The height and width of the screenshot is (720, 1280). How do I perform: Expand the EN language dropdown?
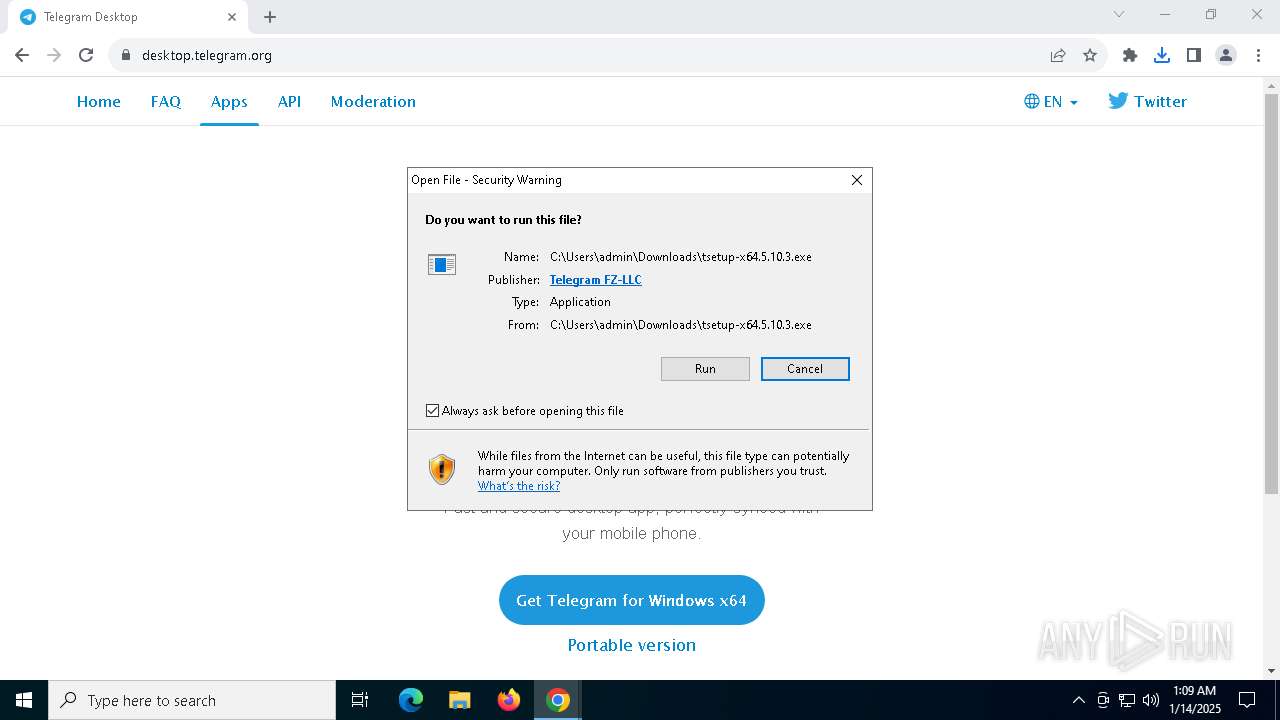1051,101
